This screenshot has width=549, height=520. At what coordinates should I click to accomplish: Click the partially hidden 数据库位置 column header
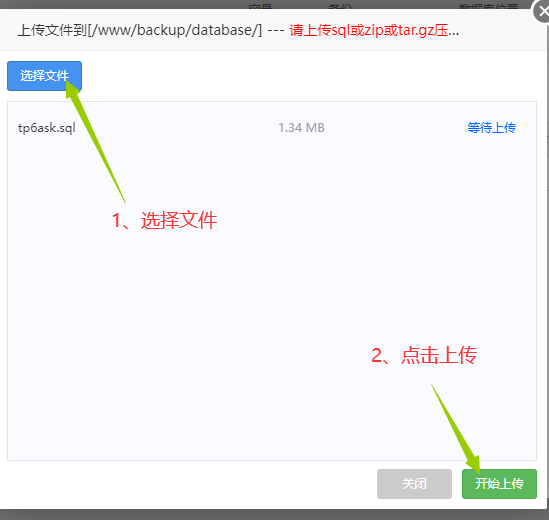488,6
